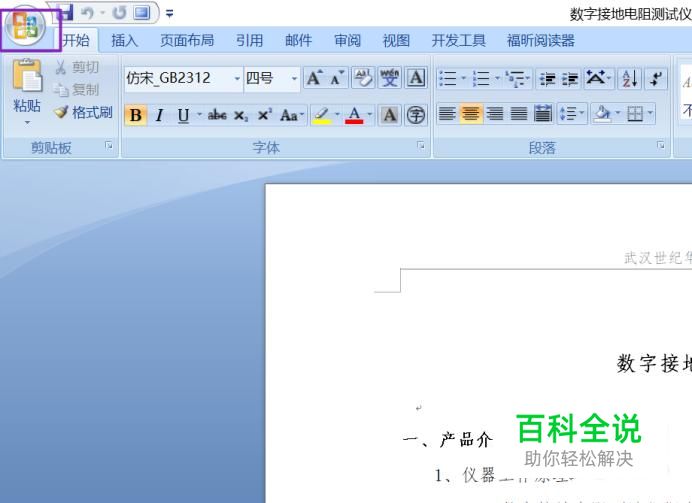Expand font color palette
Screen dimensions: 692x503
click(x=370, y=115)
